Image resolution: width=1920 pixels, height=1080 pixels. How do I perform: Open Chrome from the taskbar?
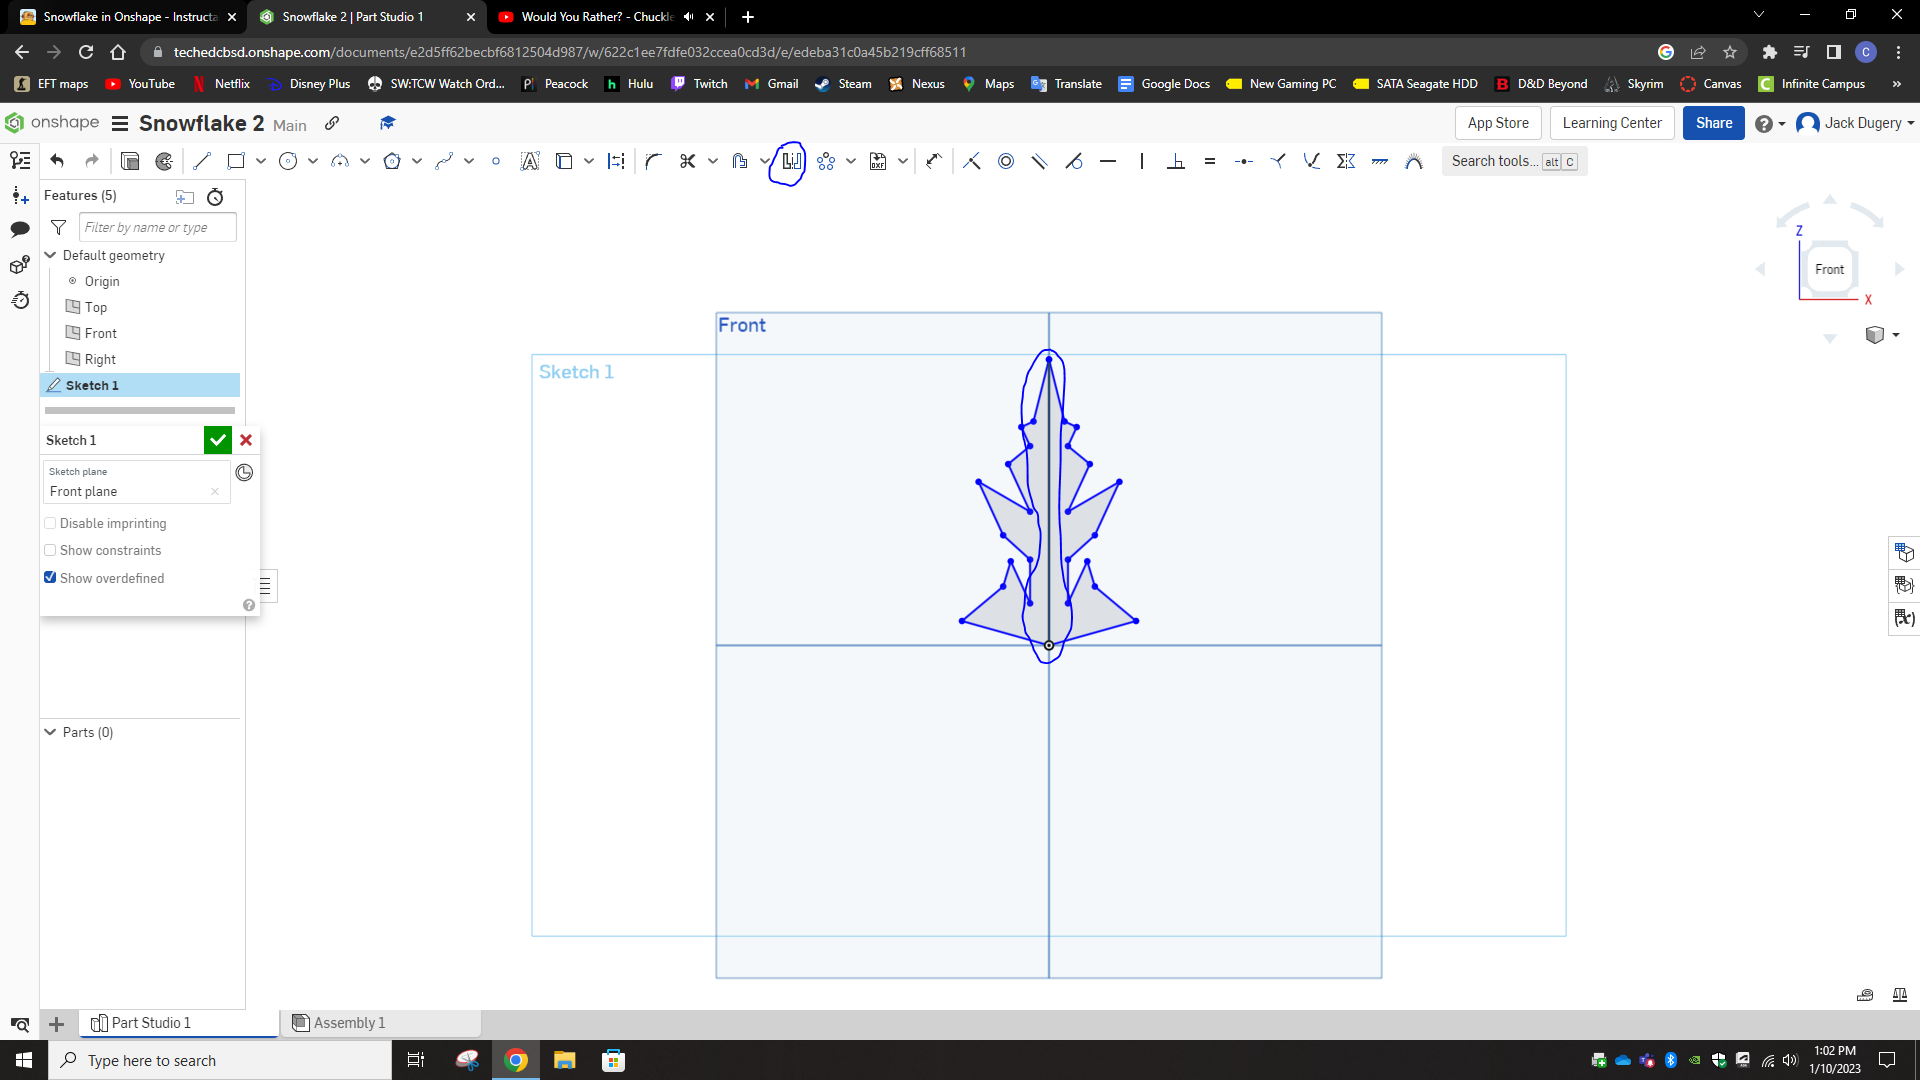click(516, 1060)
